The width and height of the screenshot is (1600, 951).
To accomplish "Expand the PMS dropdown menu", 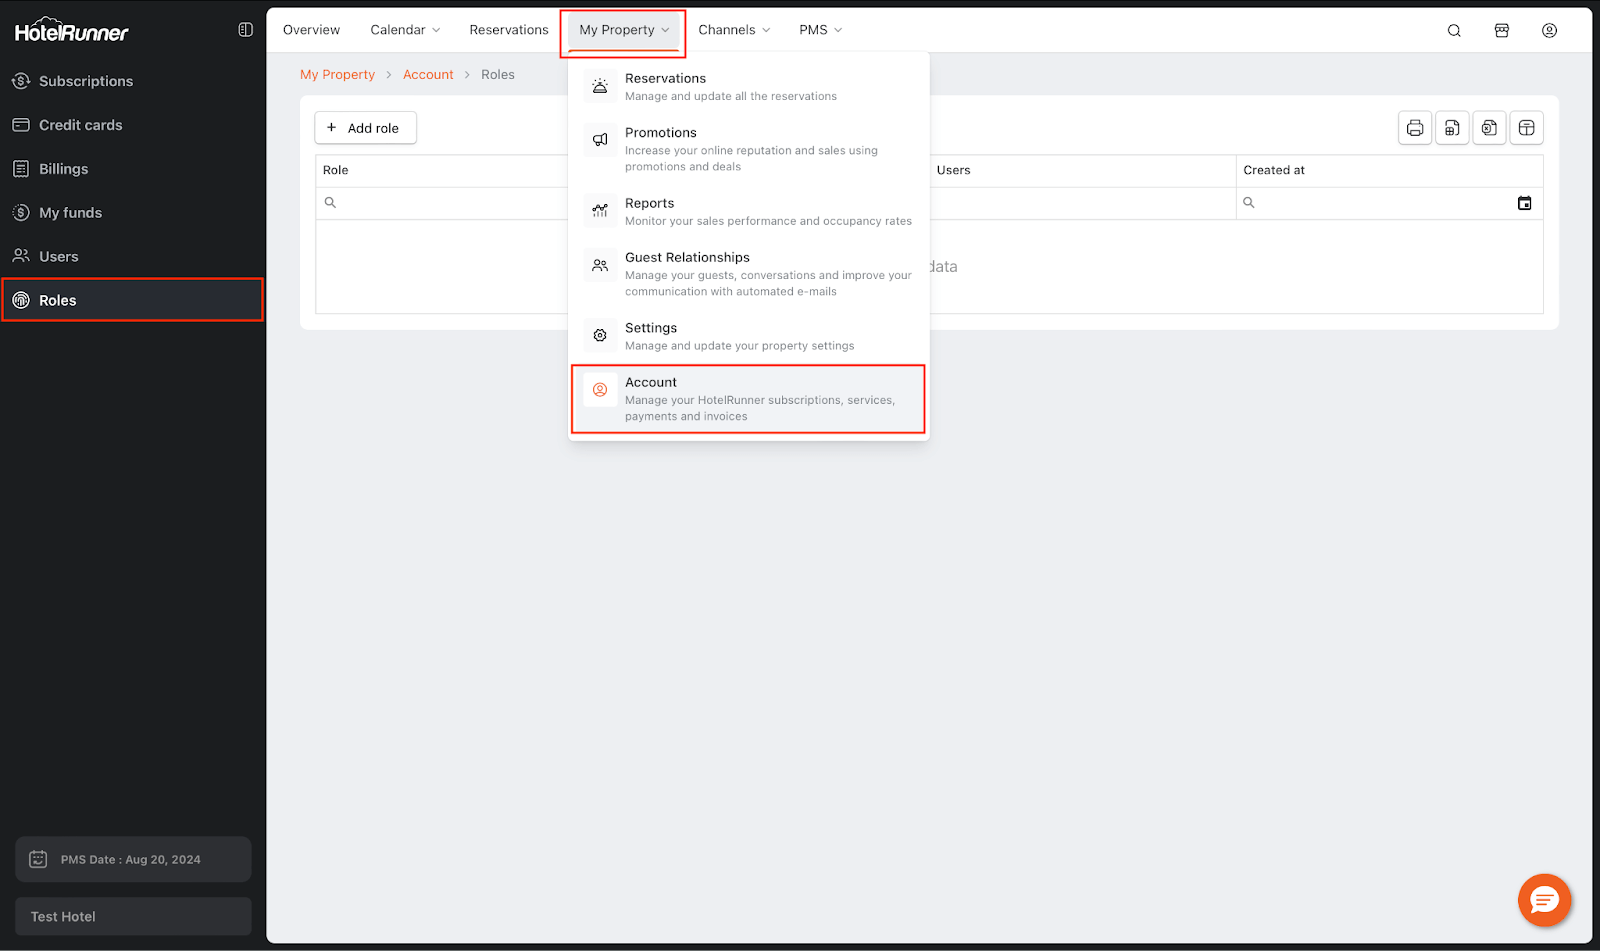I will pyautogui.click(x=820, y=30).
